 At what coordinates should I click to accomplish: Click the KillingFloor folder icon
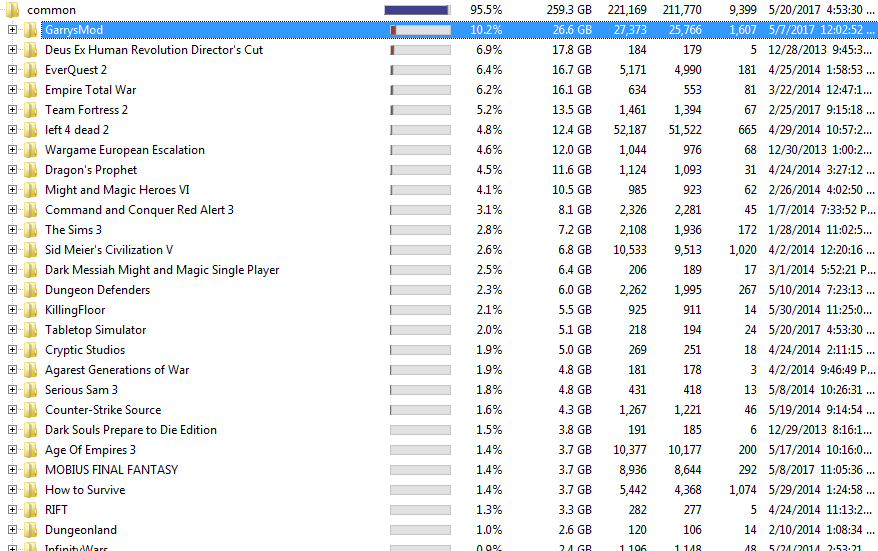tap(30, 310)
